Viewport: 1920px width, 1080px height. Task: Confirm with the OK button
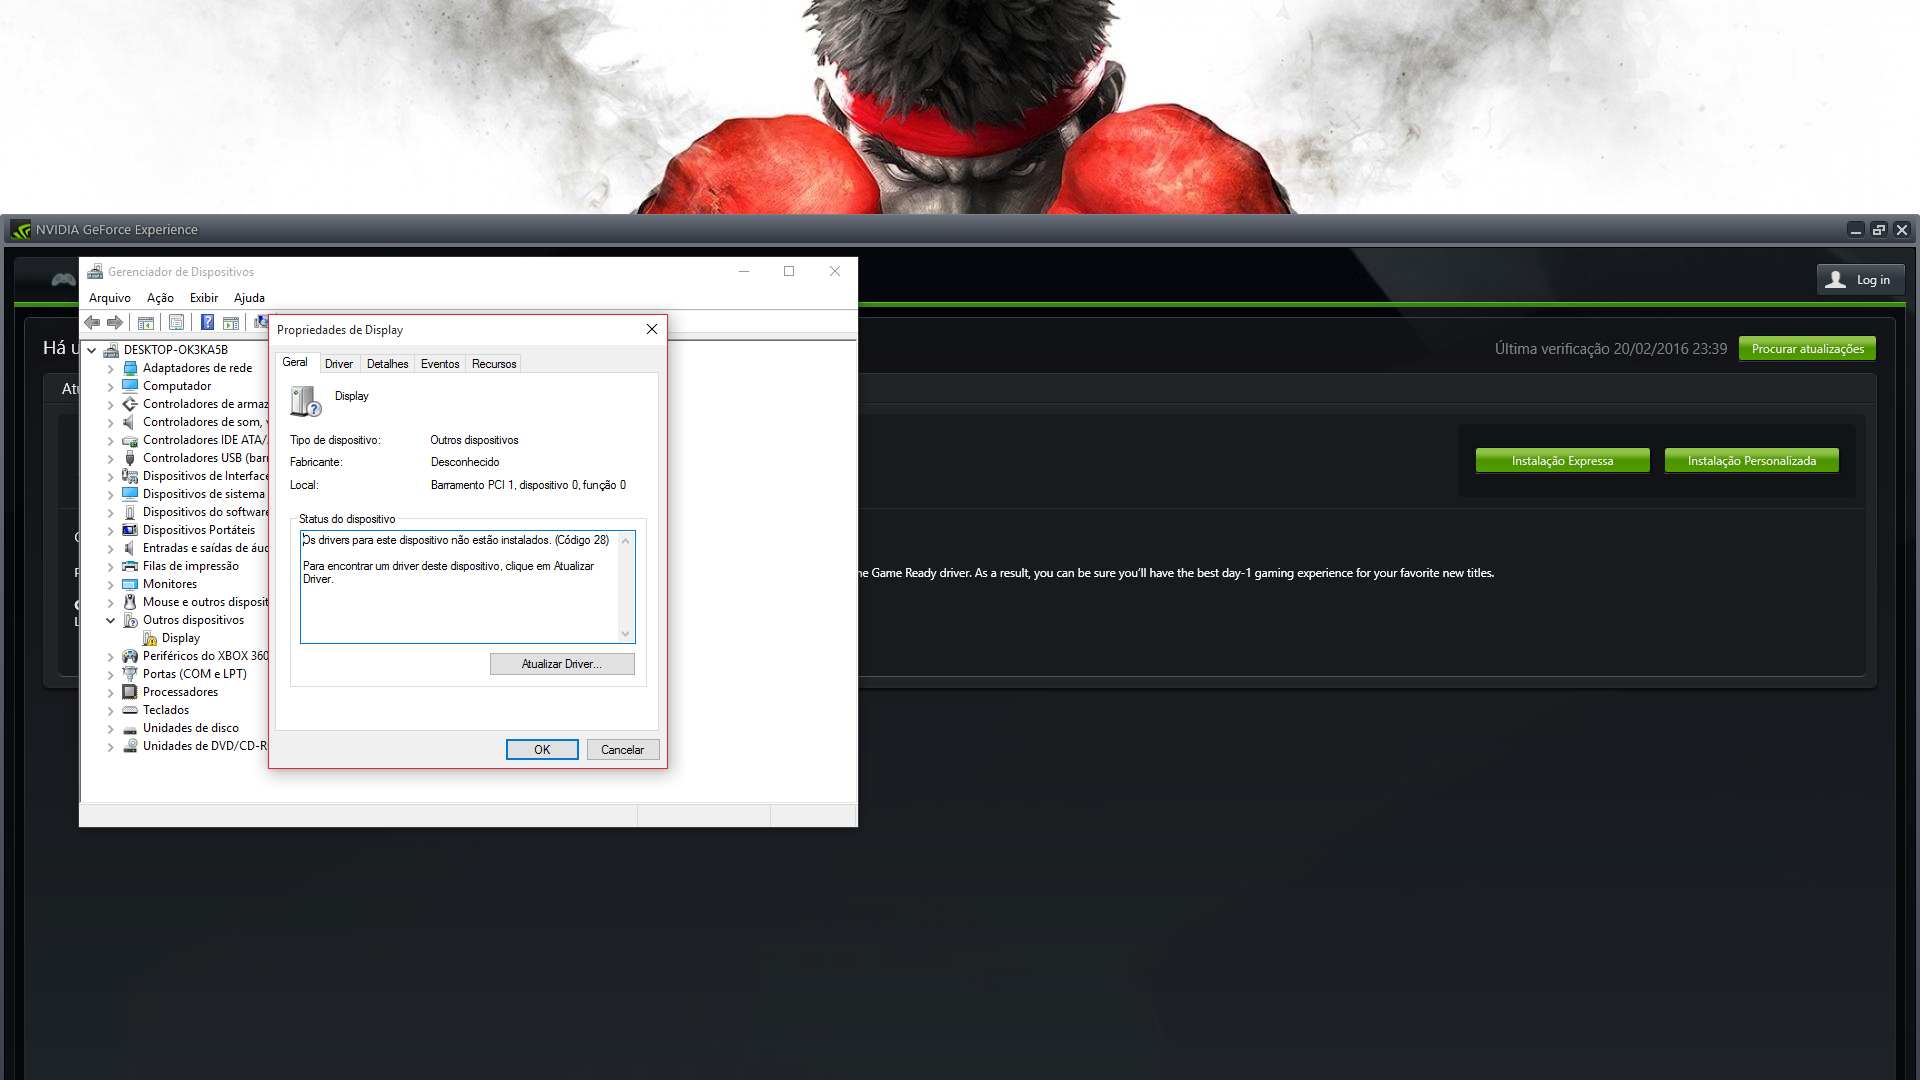click(x=542, y=750)
